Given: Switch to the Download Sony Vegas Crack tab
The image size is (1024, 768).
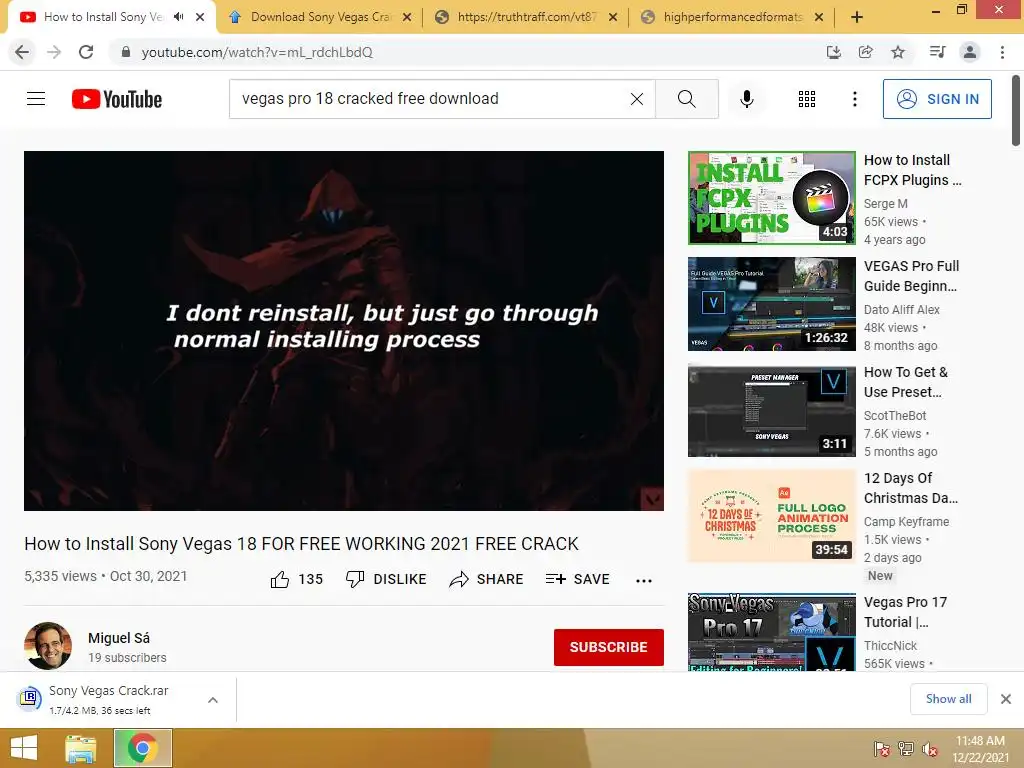Looking at the screenshot, I should [320, 17].
